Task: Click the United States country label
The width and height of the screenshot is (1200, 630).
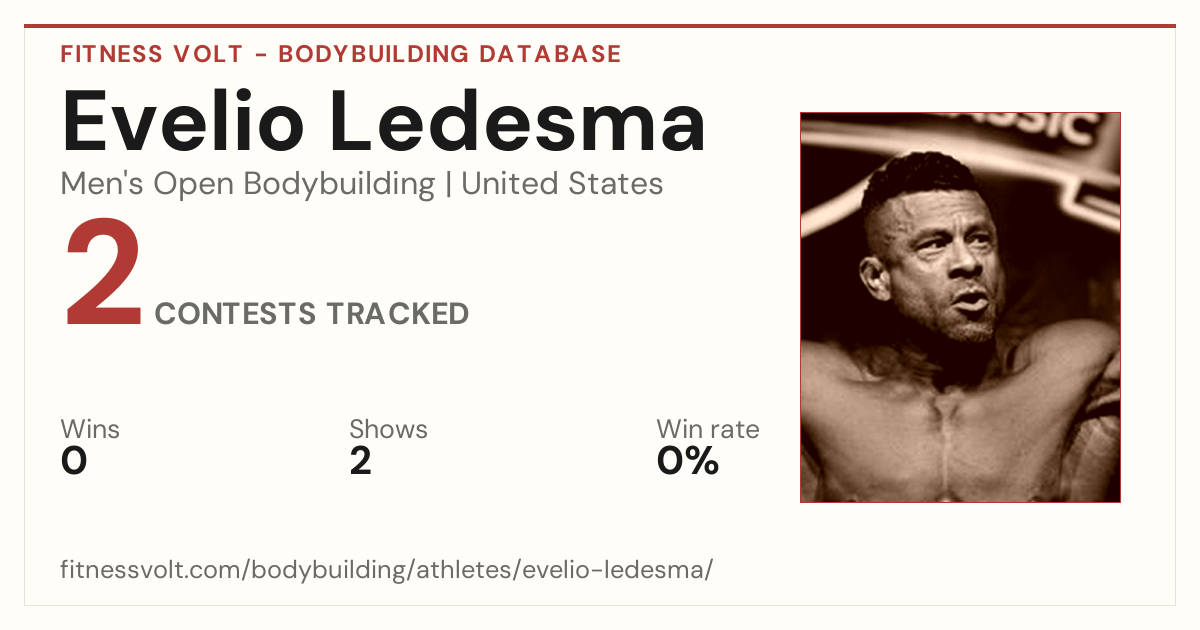Action: click(x=562, y=184)
